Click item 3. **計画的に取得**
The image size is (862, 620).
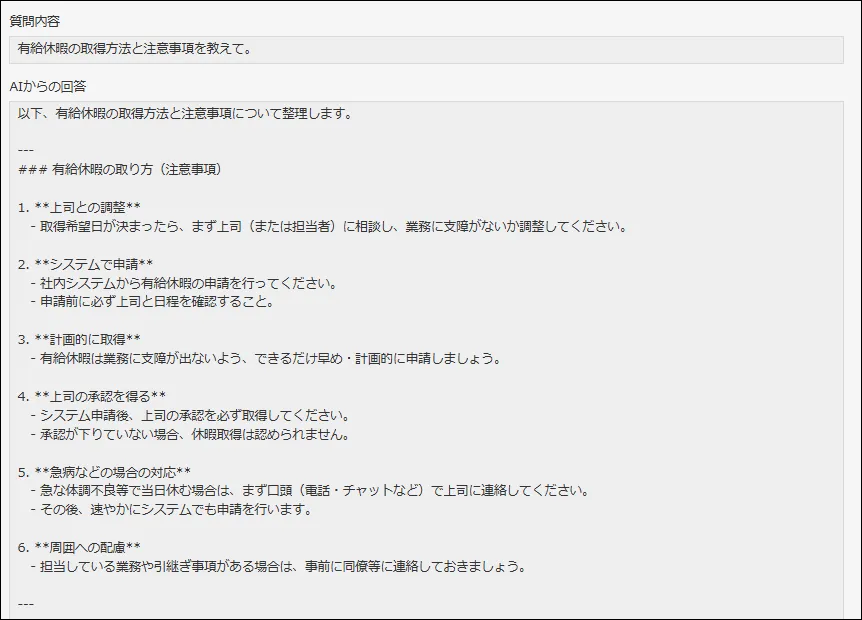[79, 340]
